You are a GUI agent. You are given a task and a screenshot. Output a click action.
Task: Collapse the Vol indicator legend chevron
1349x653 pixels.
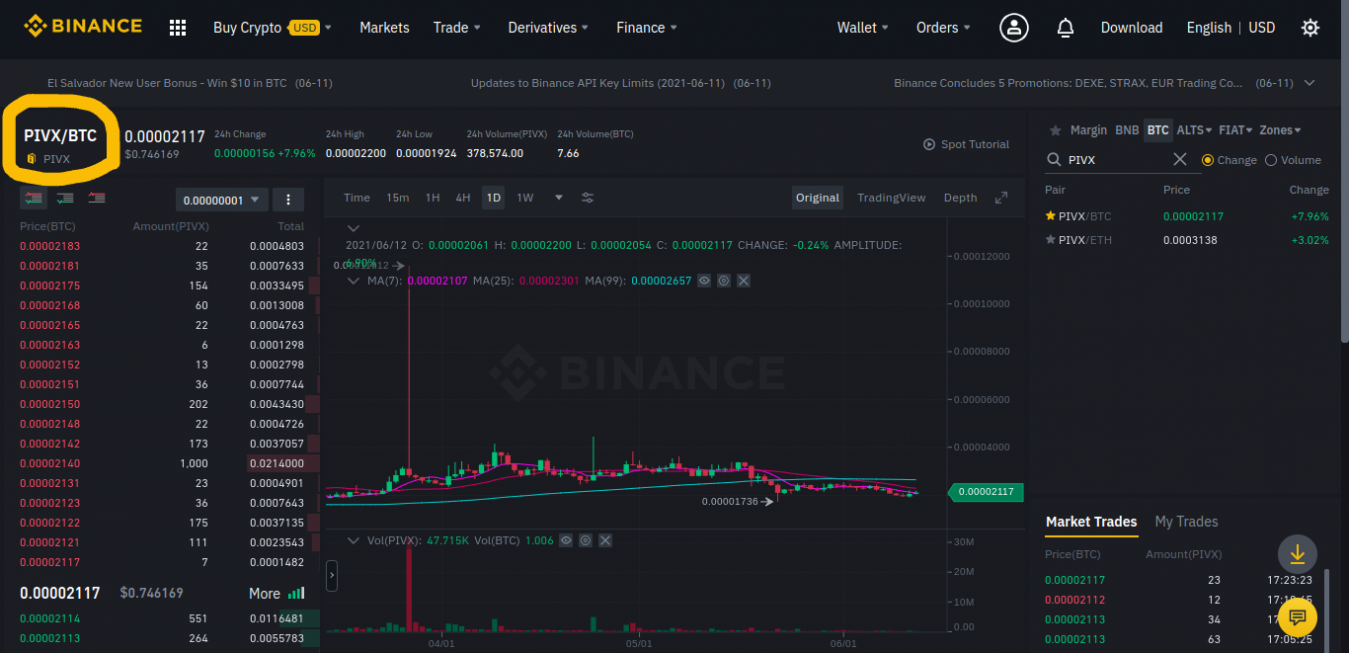[x=353, y=540]
